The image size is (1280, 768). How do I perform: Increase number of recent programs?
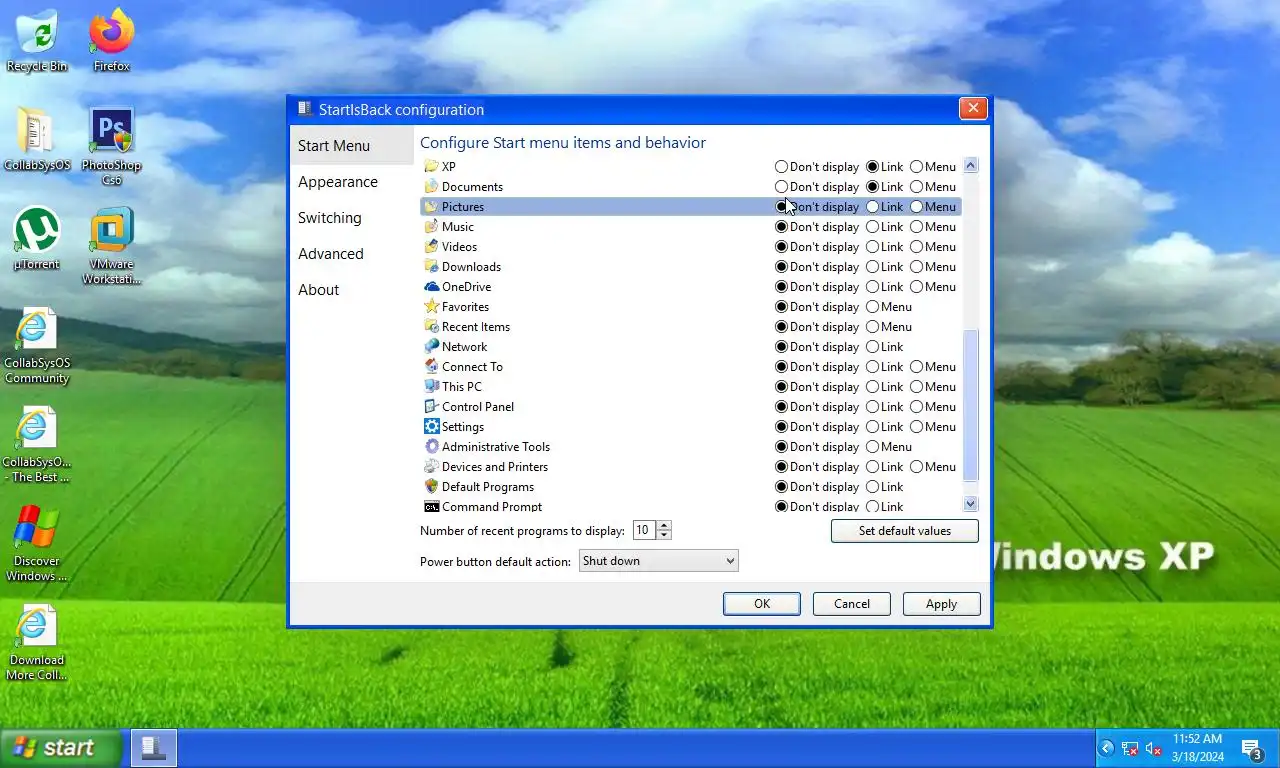click(665, 526)
